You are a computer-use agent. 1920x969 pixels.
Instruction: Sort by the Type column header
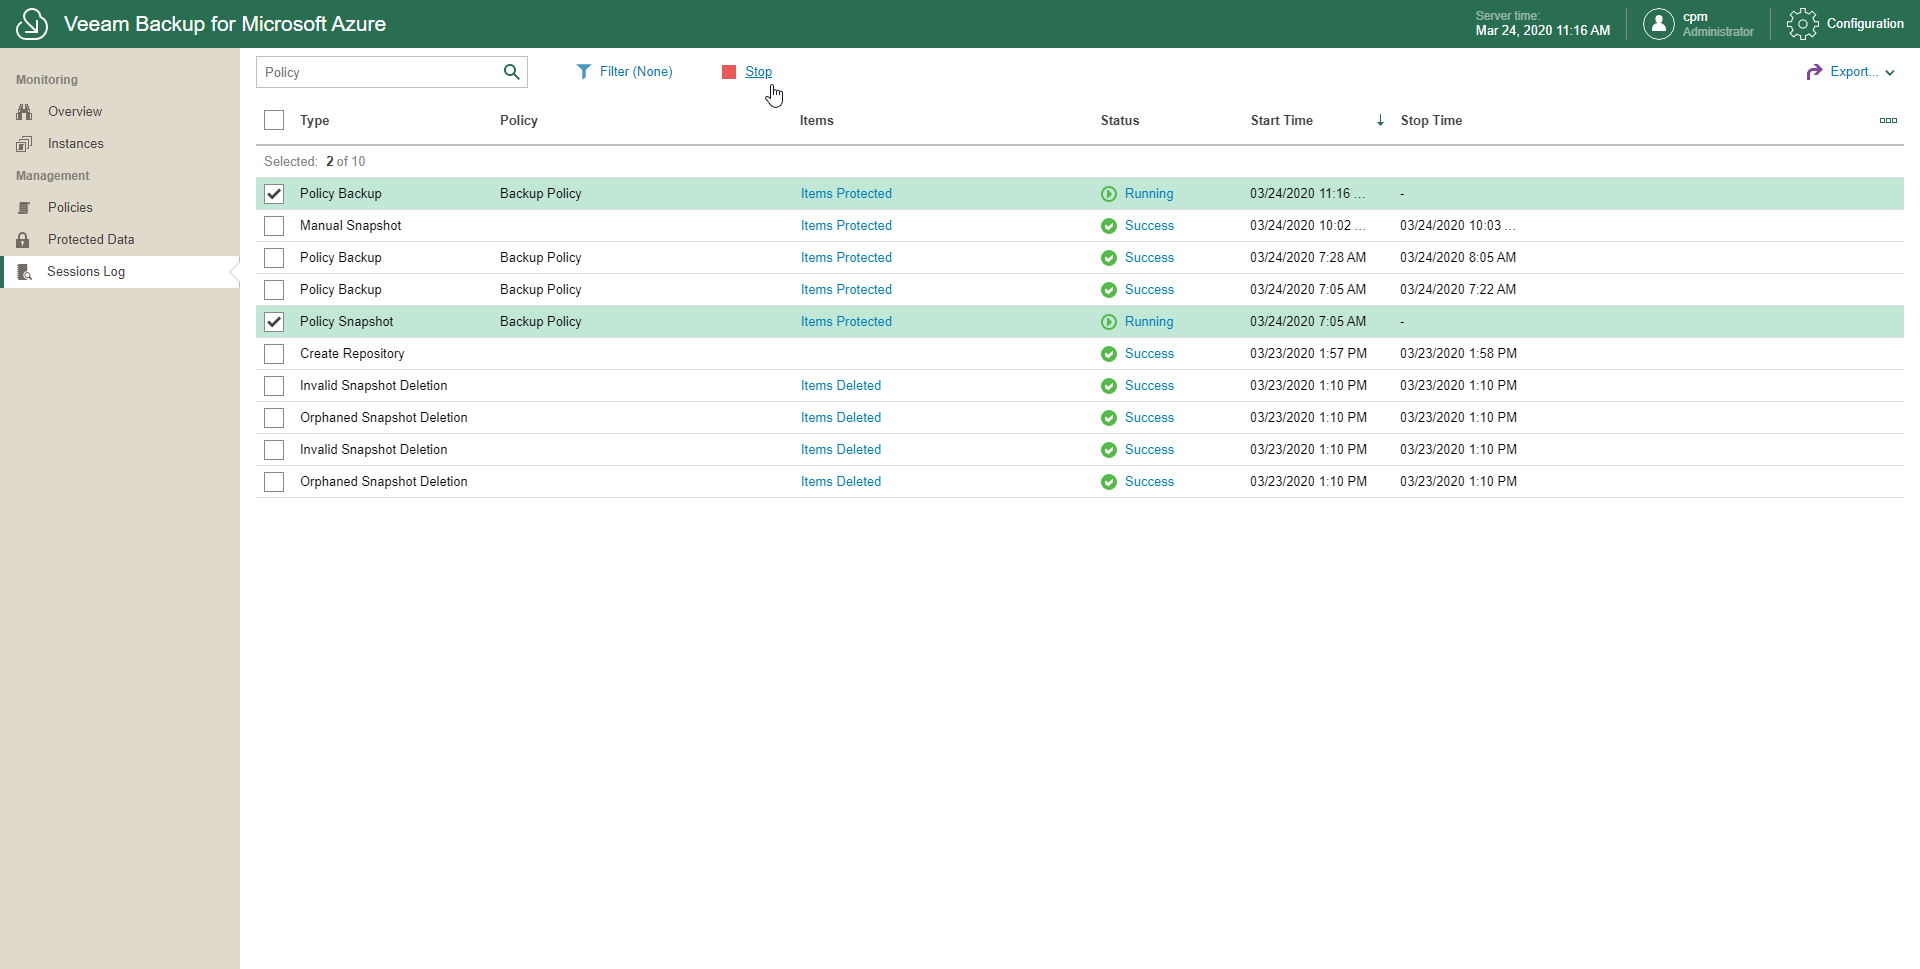[314, 120]
